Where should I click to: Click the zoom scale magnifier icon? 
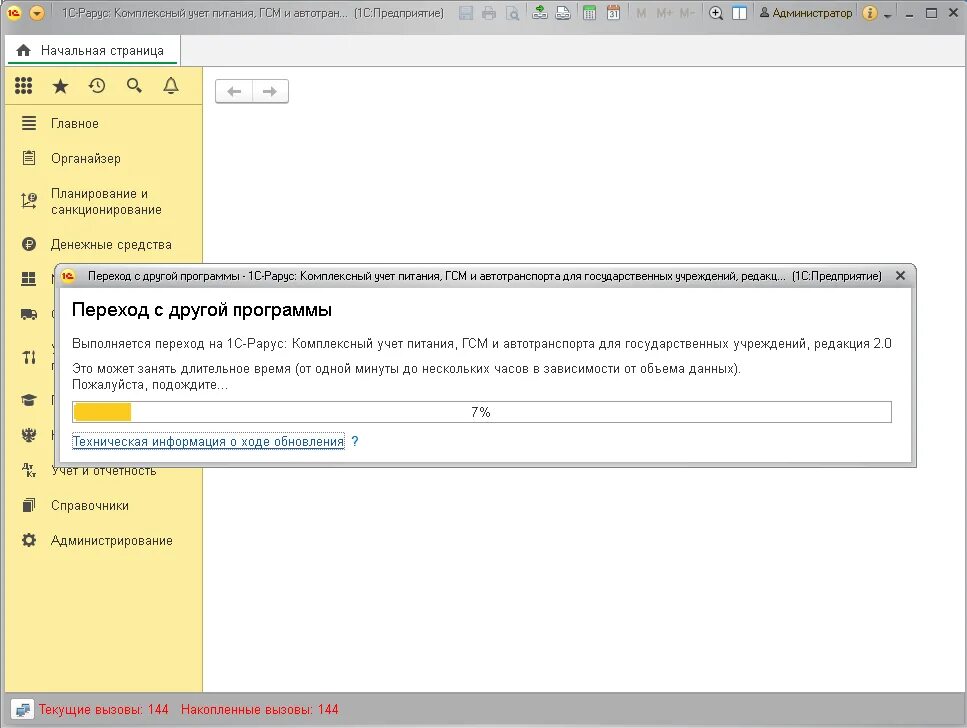point(716,13)
